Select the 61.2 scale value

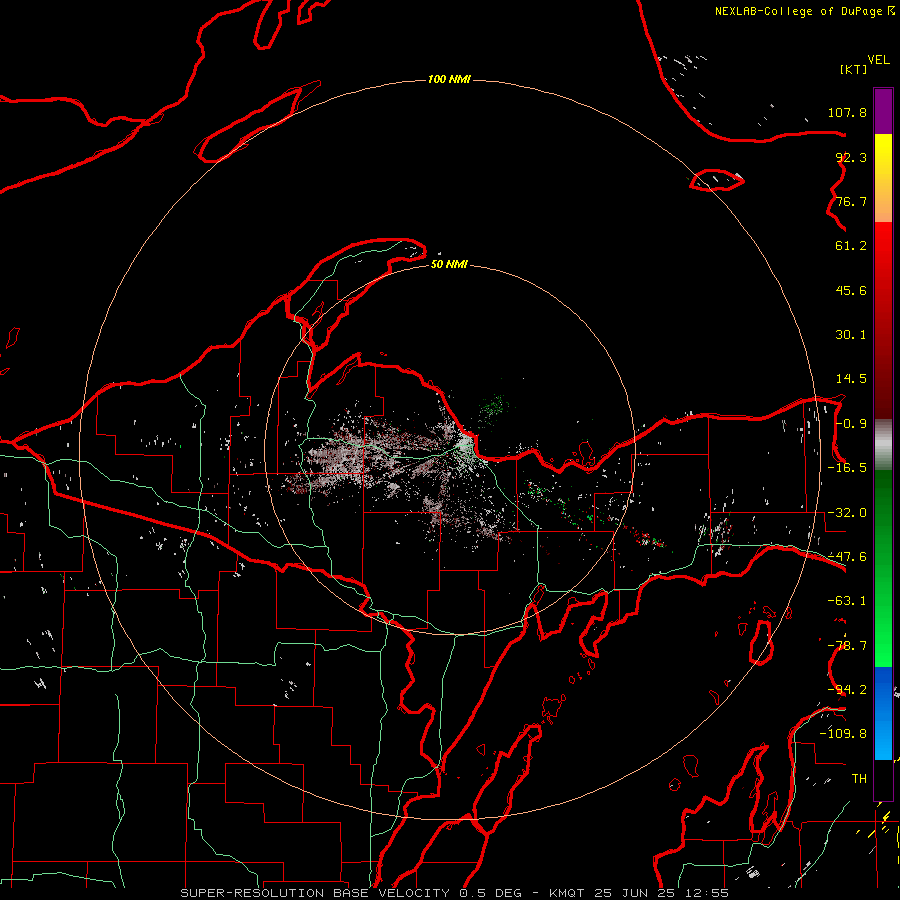851,246
